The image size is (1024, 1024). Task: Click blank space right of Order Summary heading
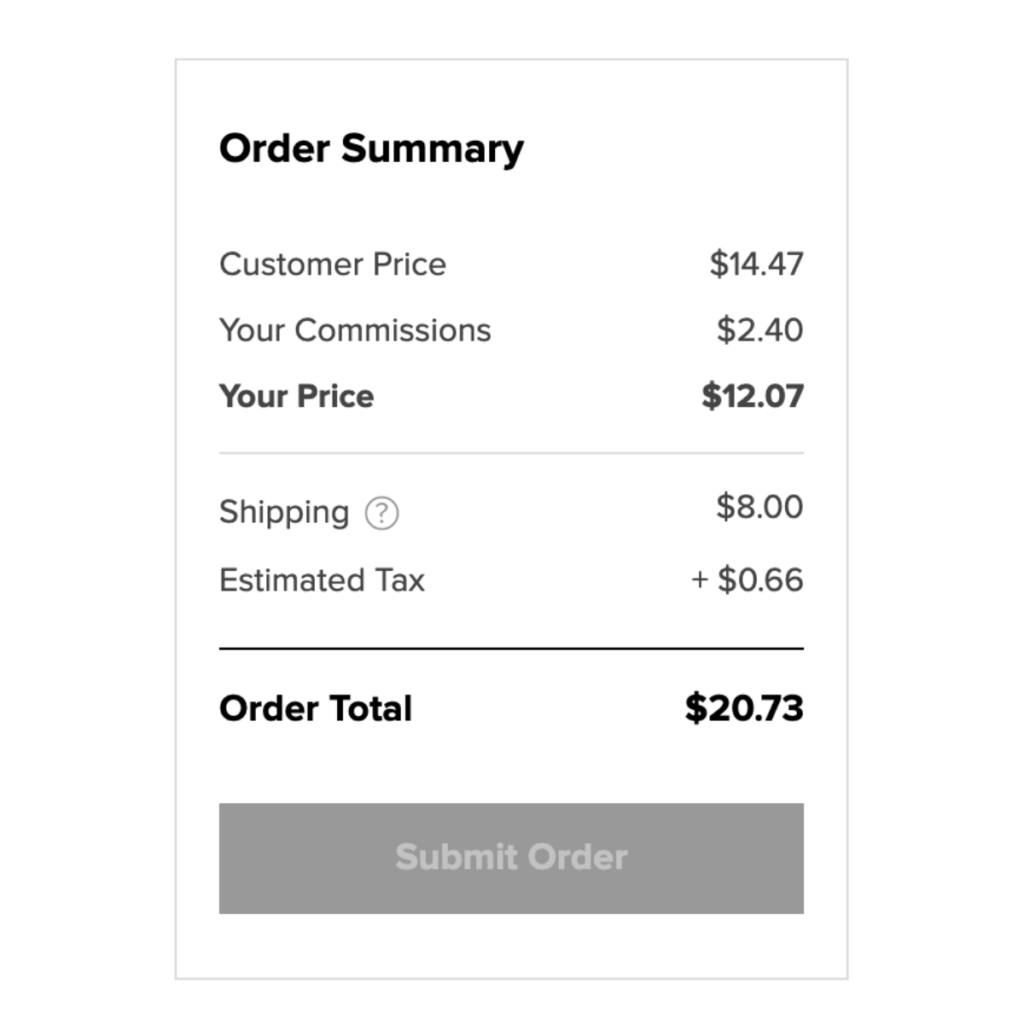(680, 149)
